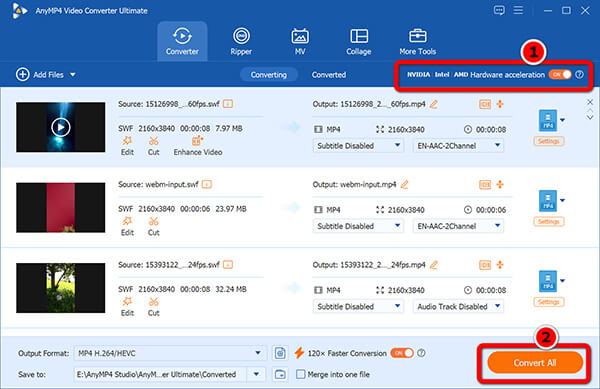600x389 pixels.
Task: Play the 15126998 60fps video thumbnail
Action: [60, 127]
